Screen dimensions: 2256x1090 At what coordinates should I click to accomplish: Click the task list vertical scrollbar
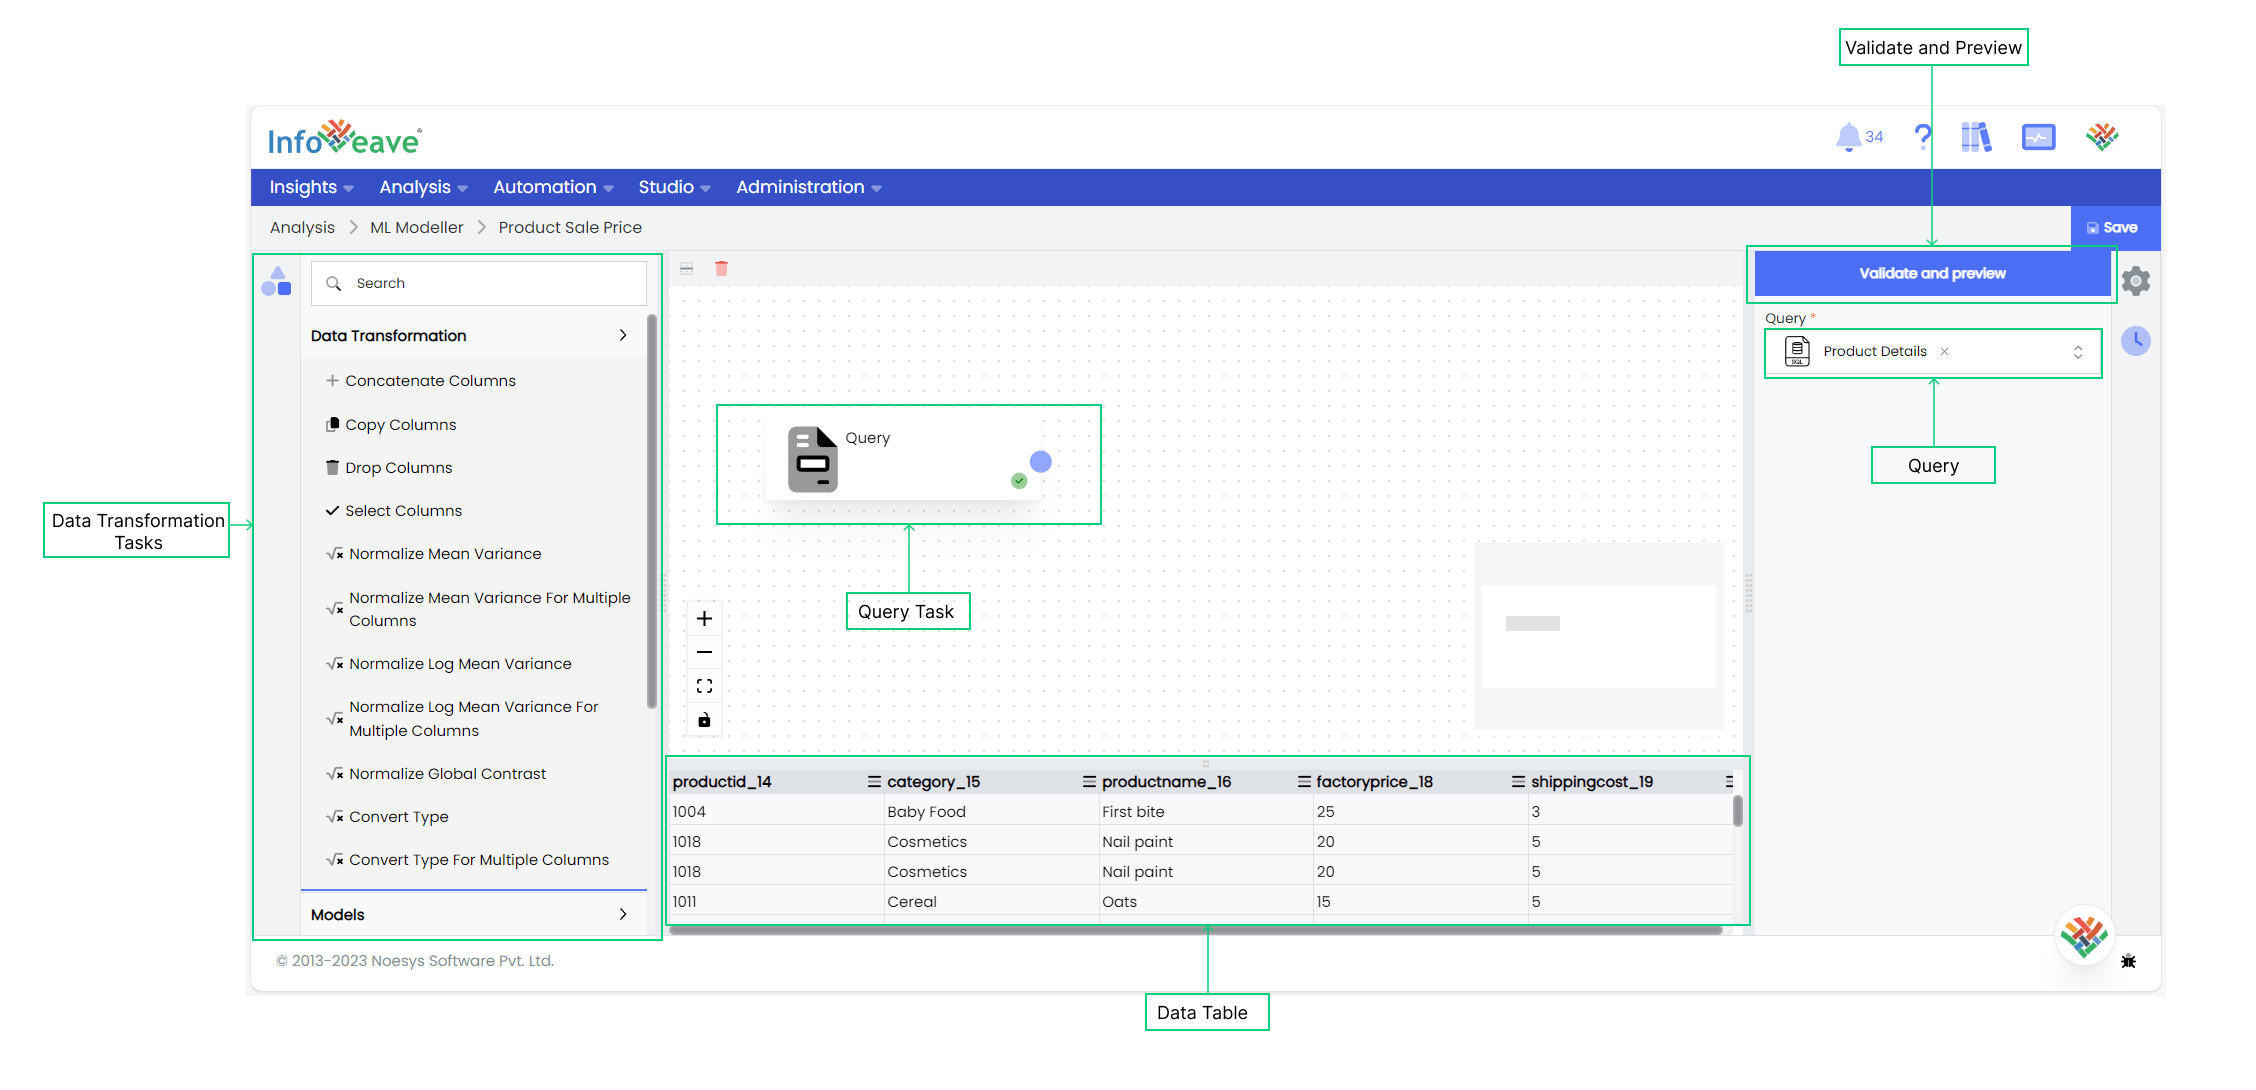(x=652, y=512)
